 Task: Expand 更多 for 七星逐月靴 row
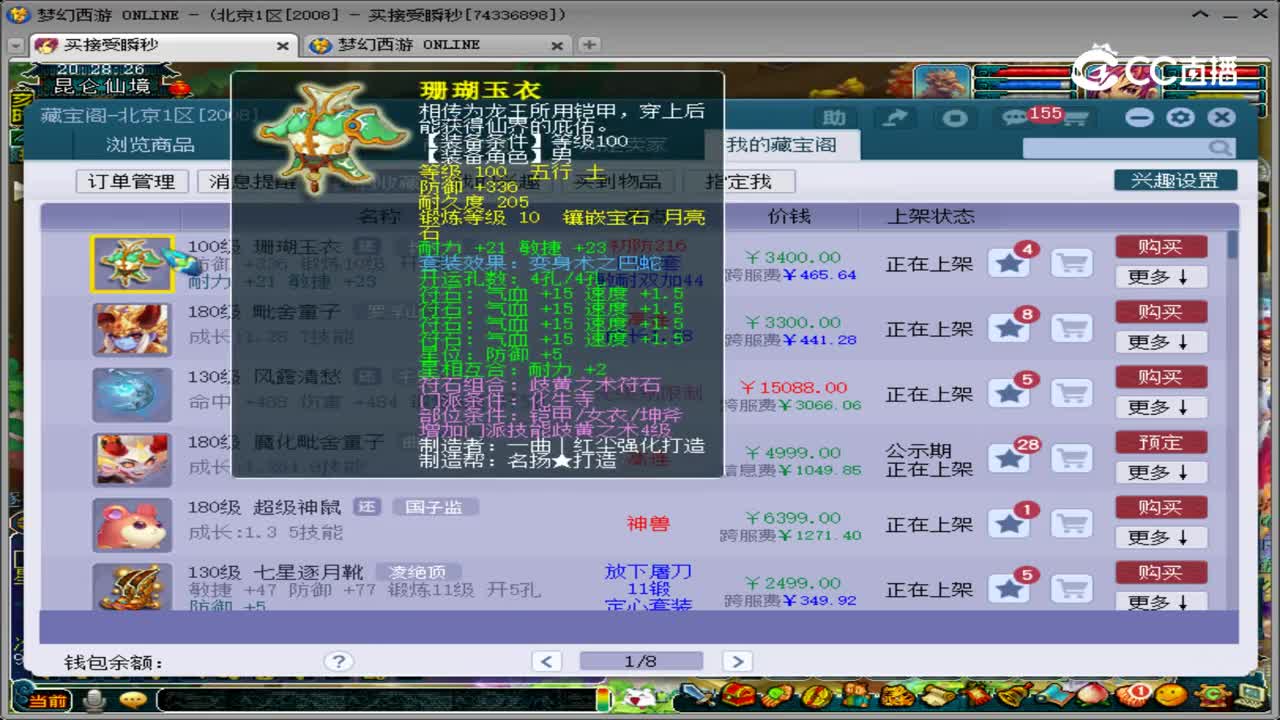[1161, 602]
